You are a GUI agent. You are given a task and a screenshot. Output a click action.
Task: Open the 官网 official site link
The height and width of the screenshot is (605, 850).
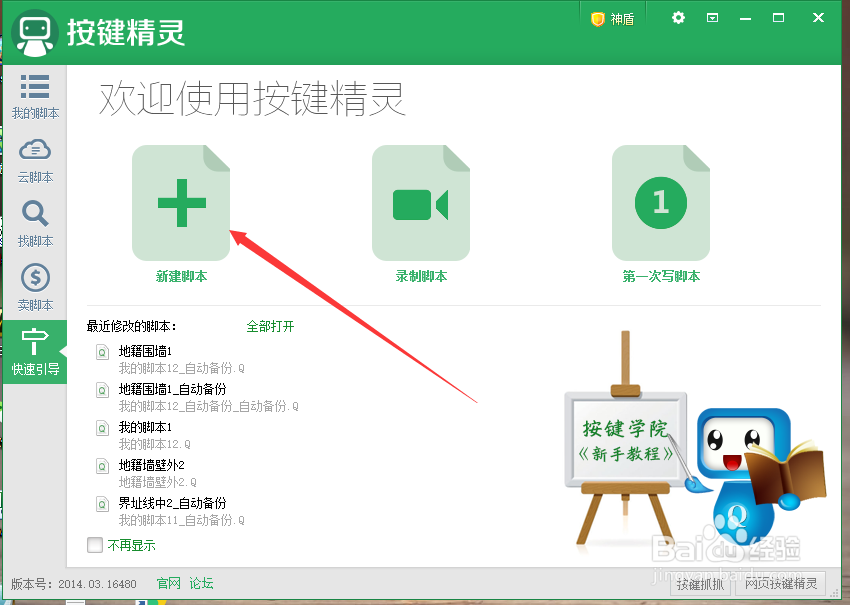tap(169, 583)
